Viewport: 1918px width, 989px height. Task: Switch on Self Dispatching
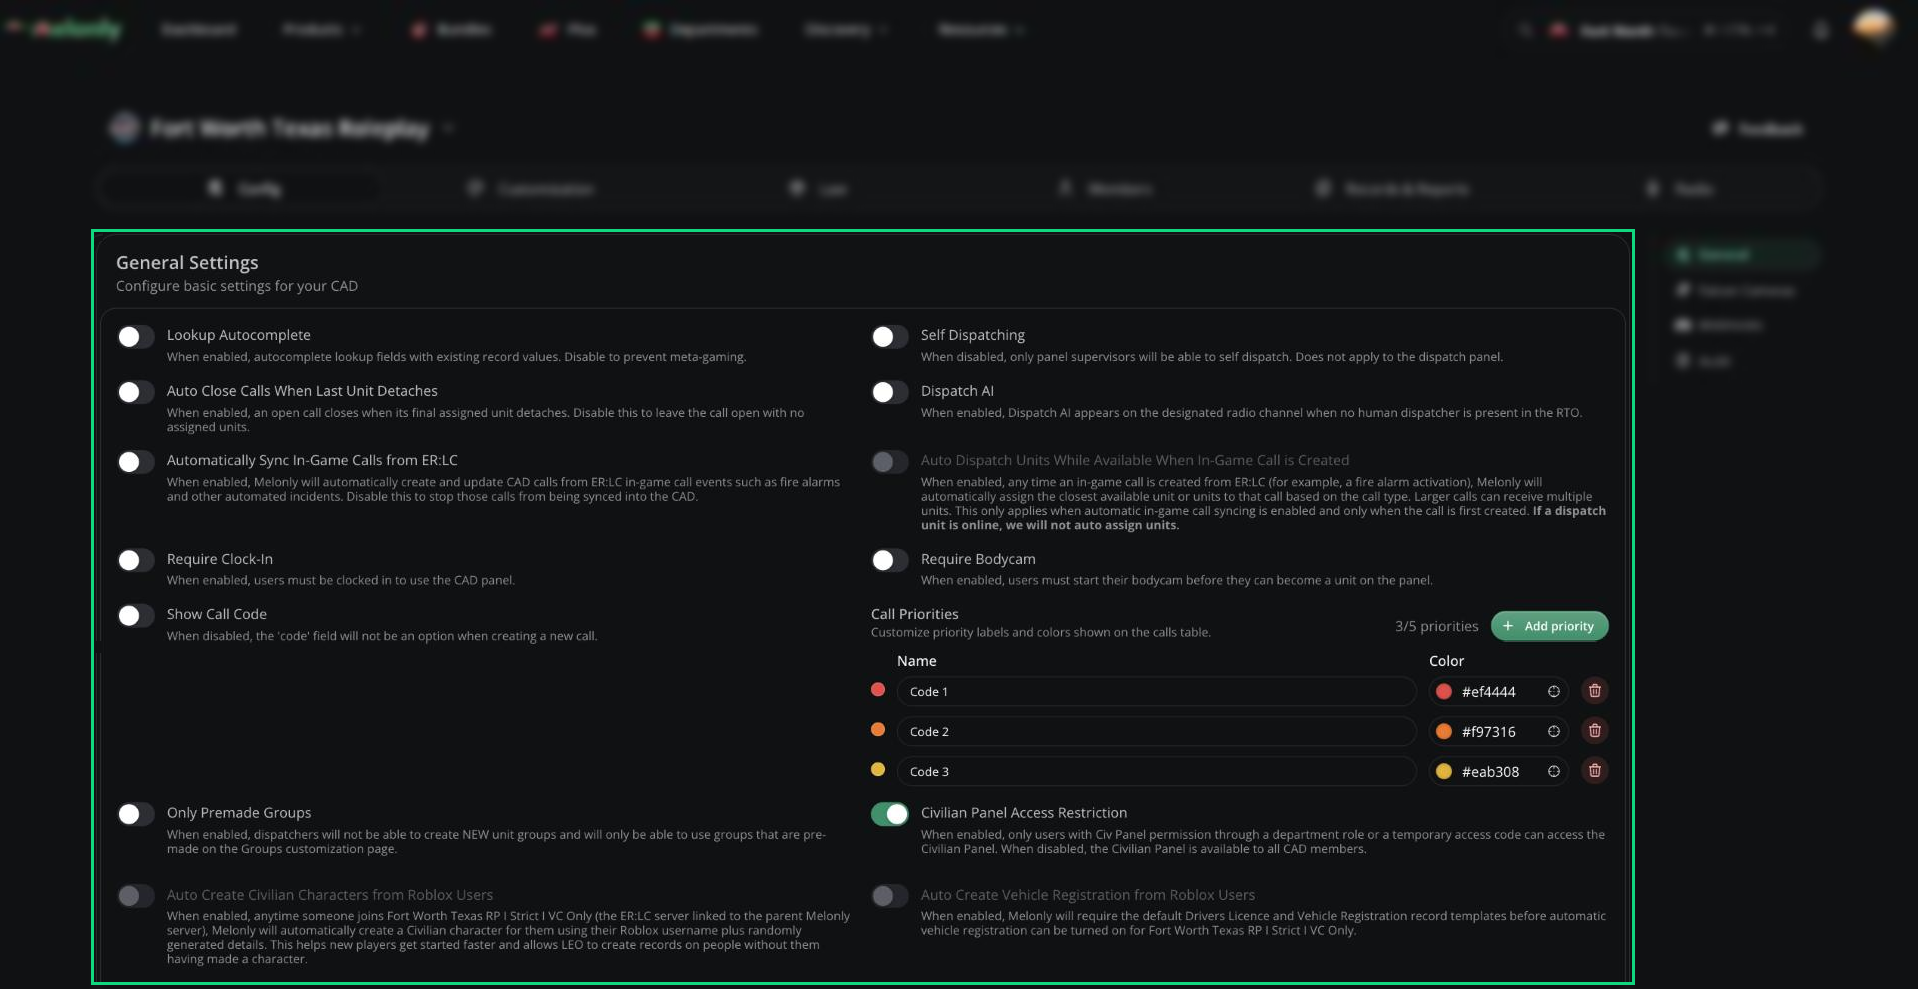pos(890,337)
